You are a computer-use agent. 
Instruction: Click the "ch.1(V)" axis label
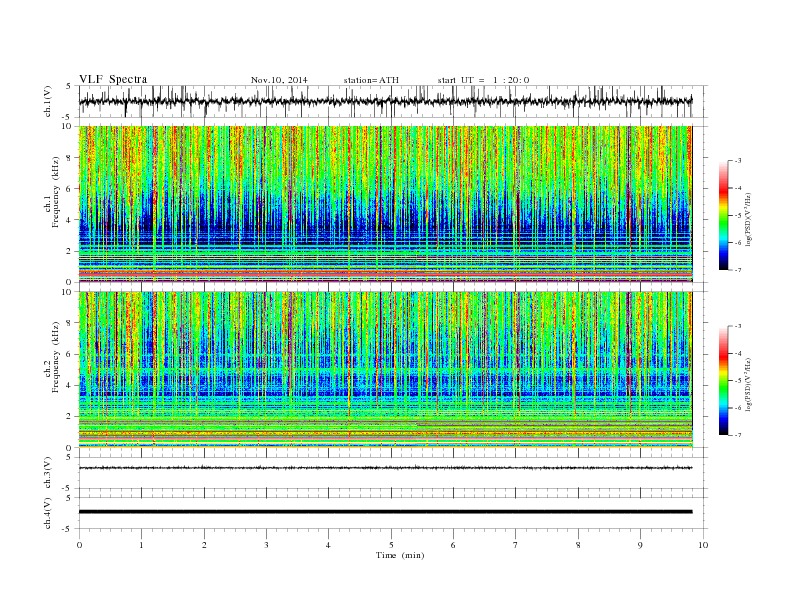[x=48, y=103]
